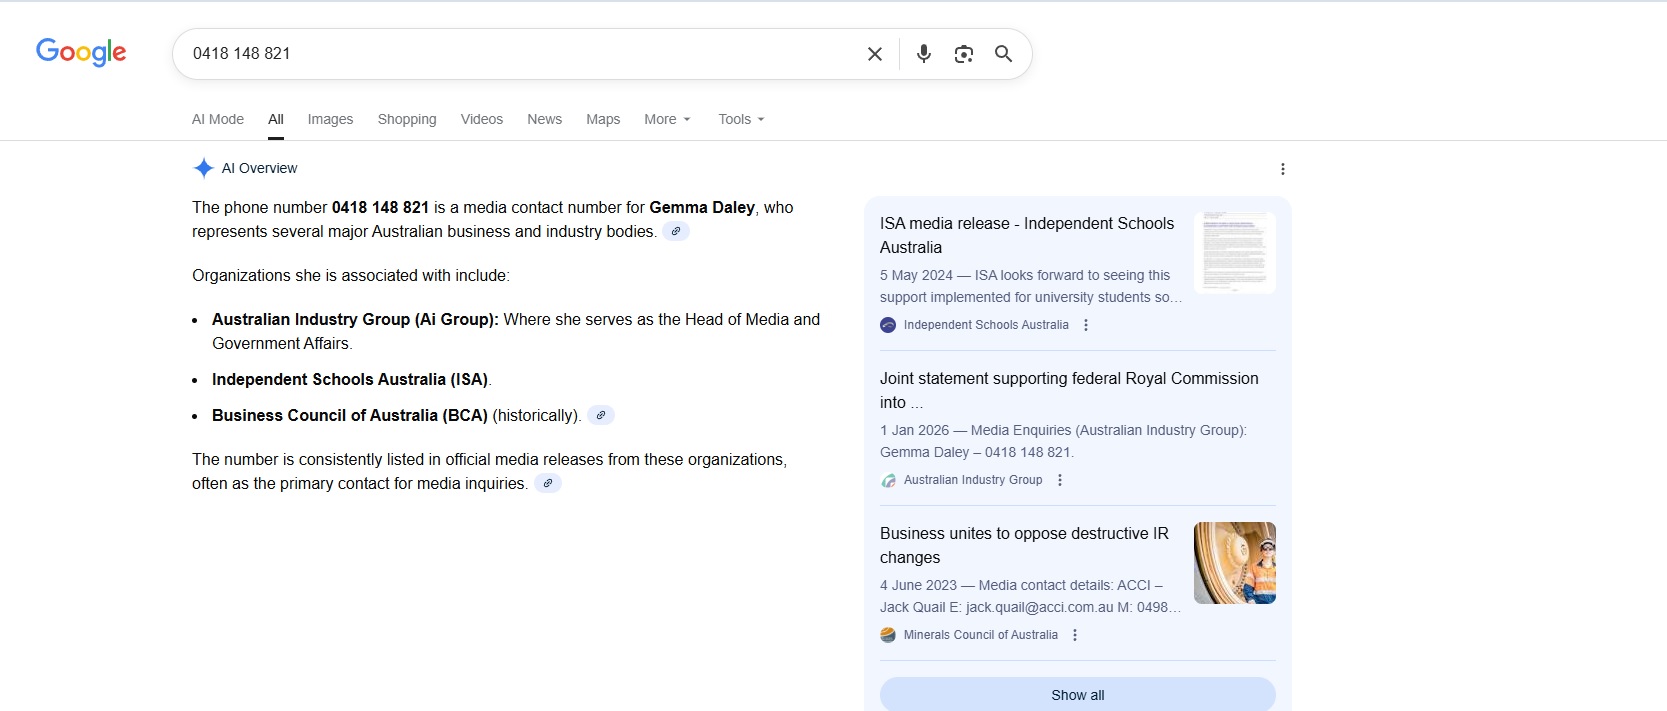The height and width of the screenshot is (711, 1667).
Task: Start voice search with microphone icon
Action: tap(923, 54)
